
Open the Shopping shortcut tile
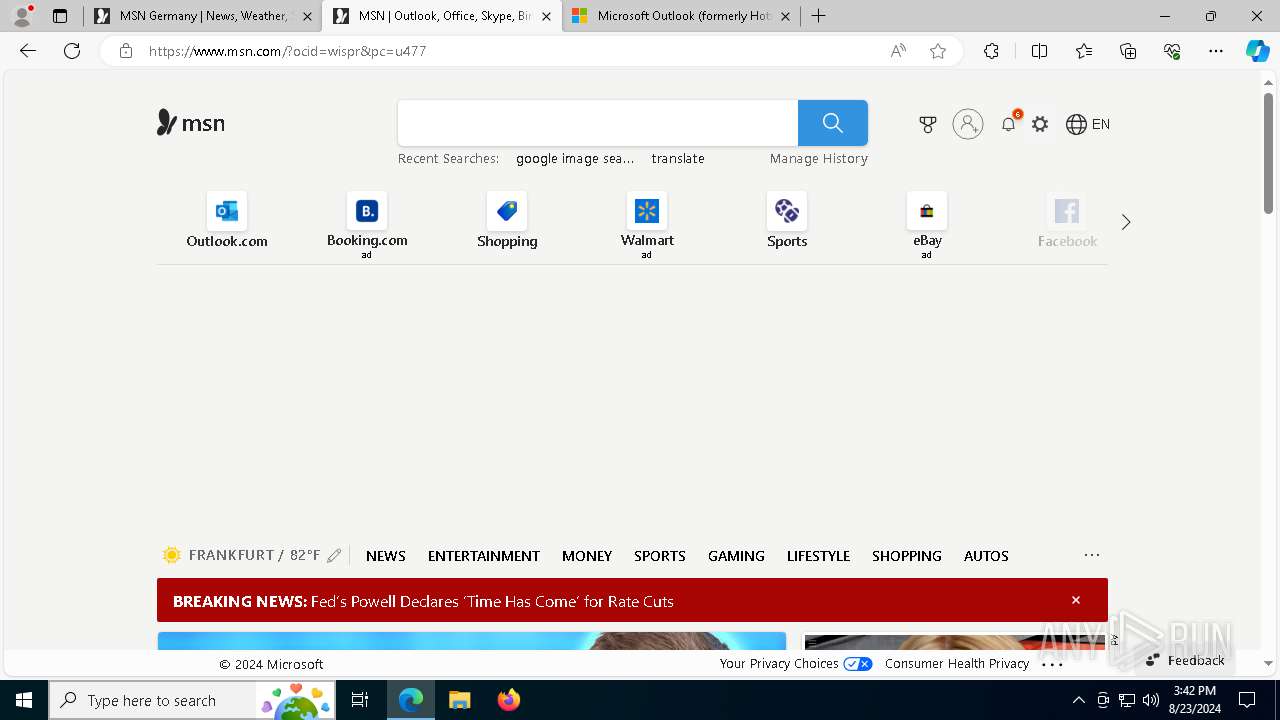[x=507, y=221]
